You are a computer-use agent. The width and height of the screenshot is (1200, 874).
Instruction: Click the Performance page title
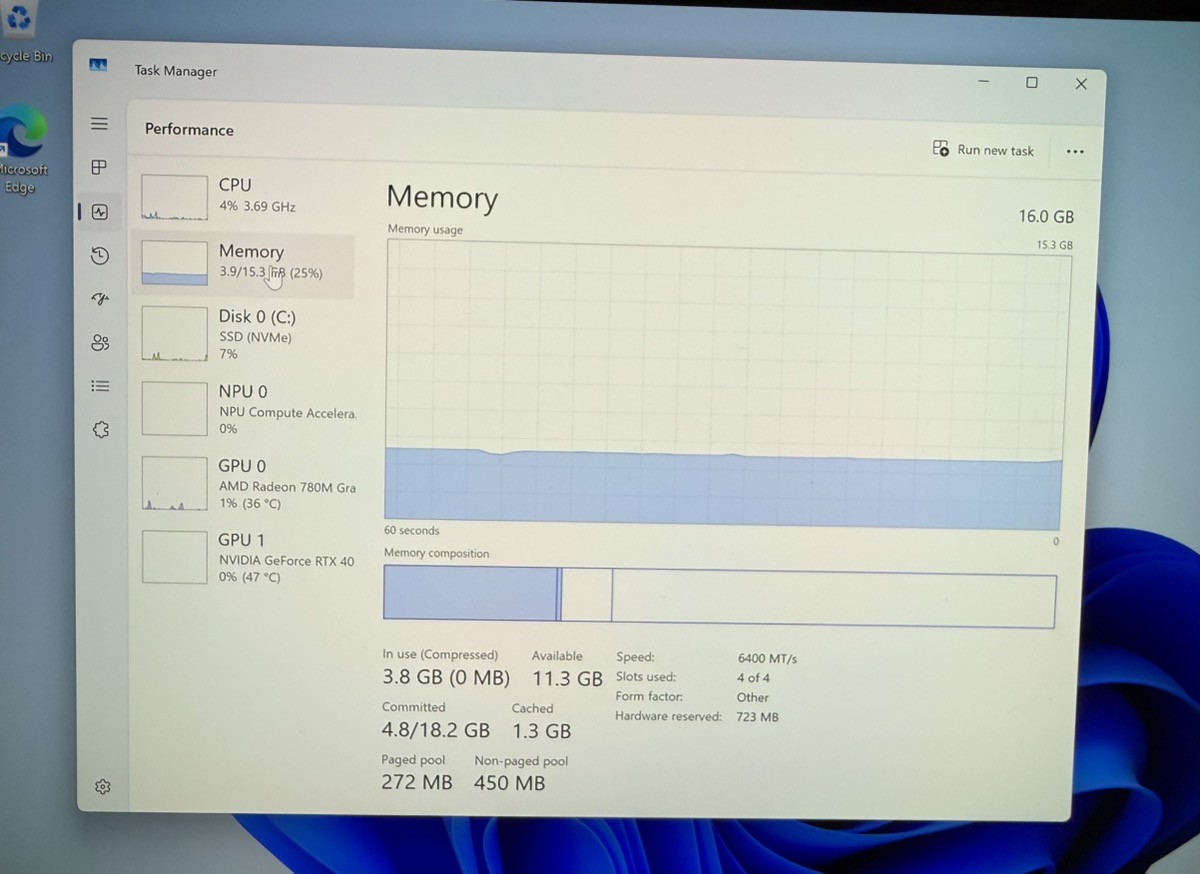[189, 129]
